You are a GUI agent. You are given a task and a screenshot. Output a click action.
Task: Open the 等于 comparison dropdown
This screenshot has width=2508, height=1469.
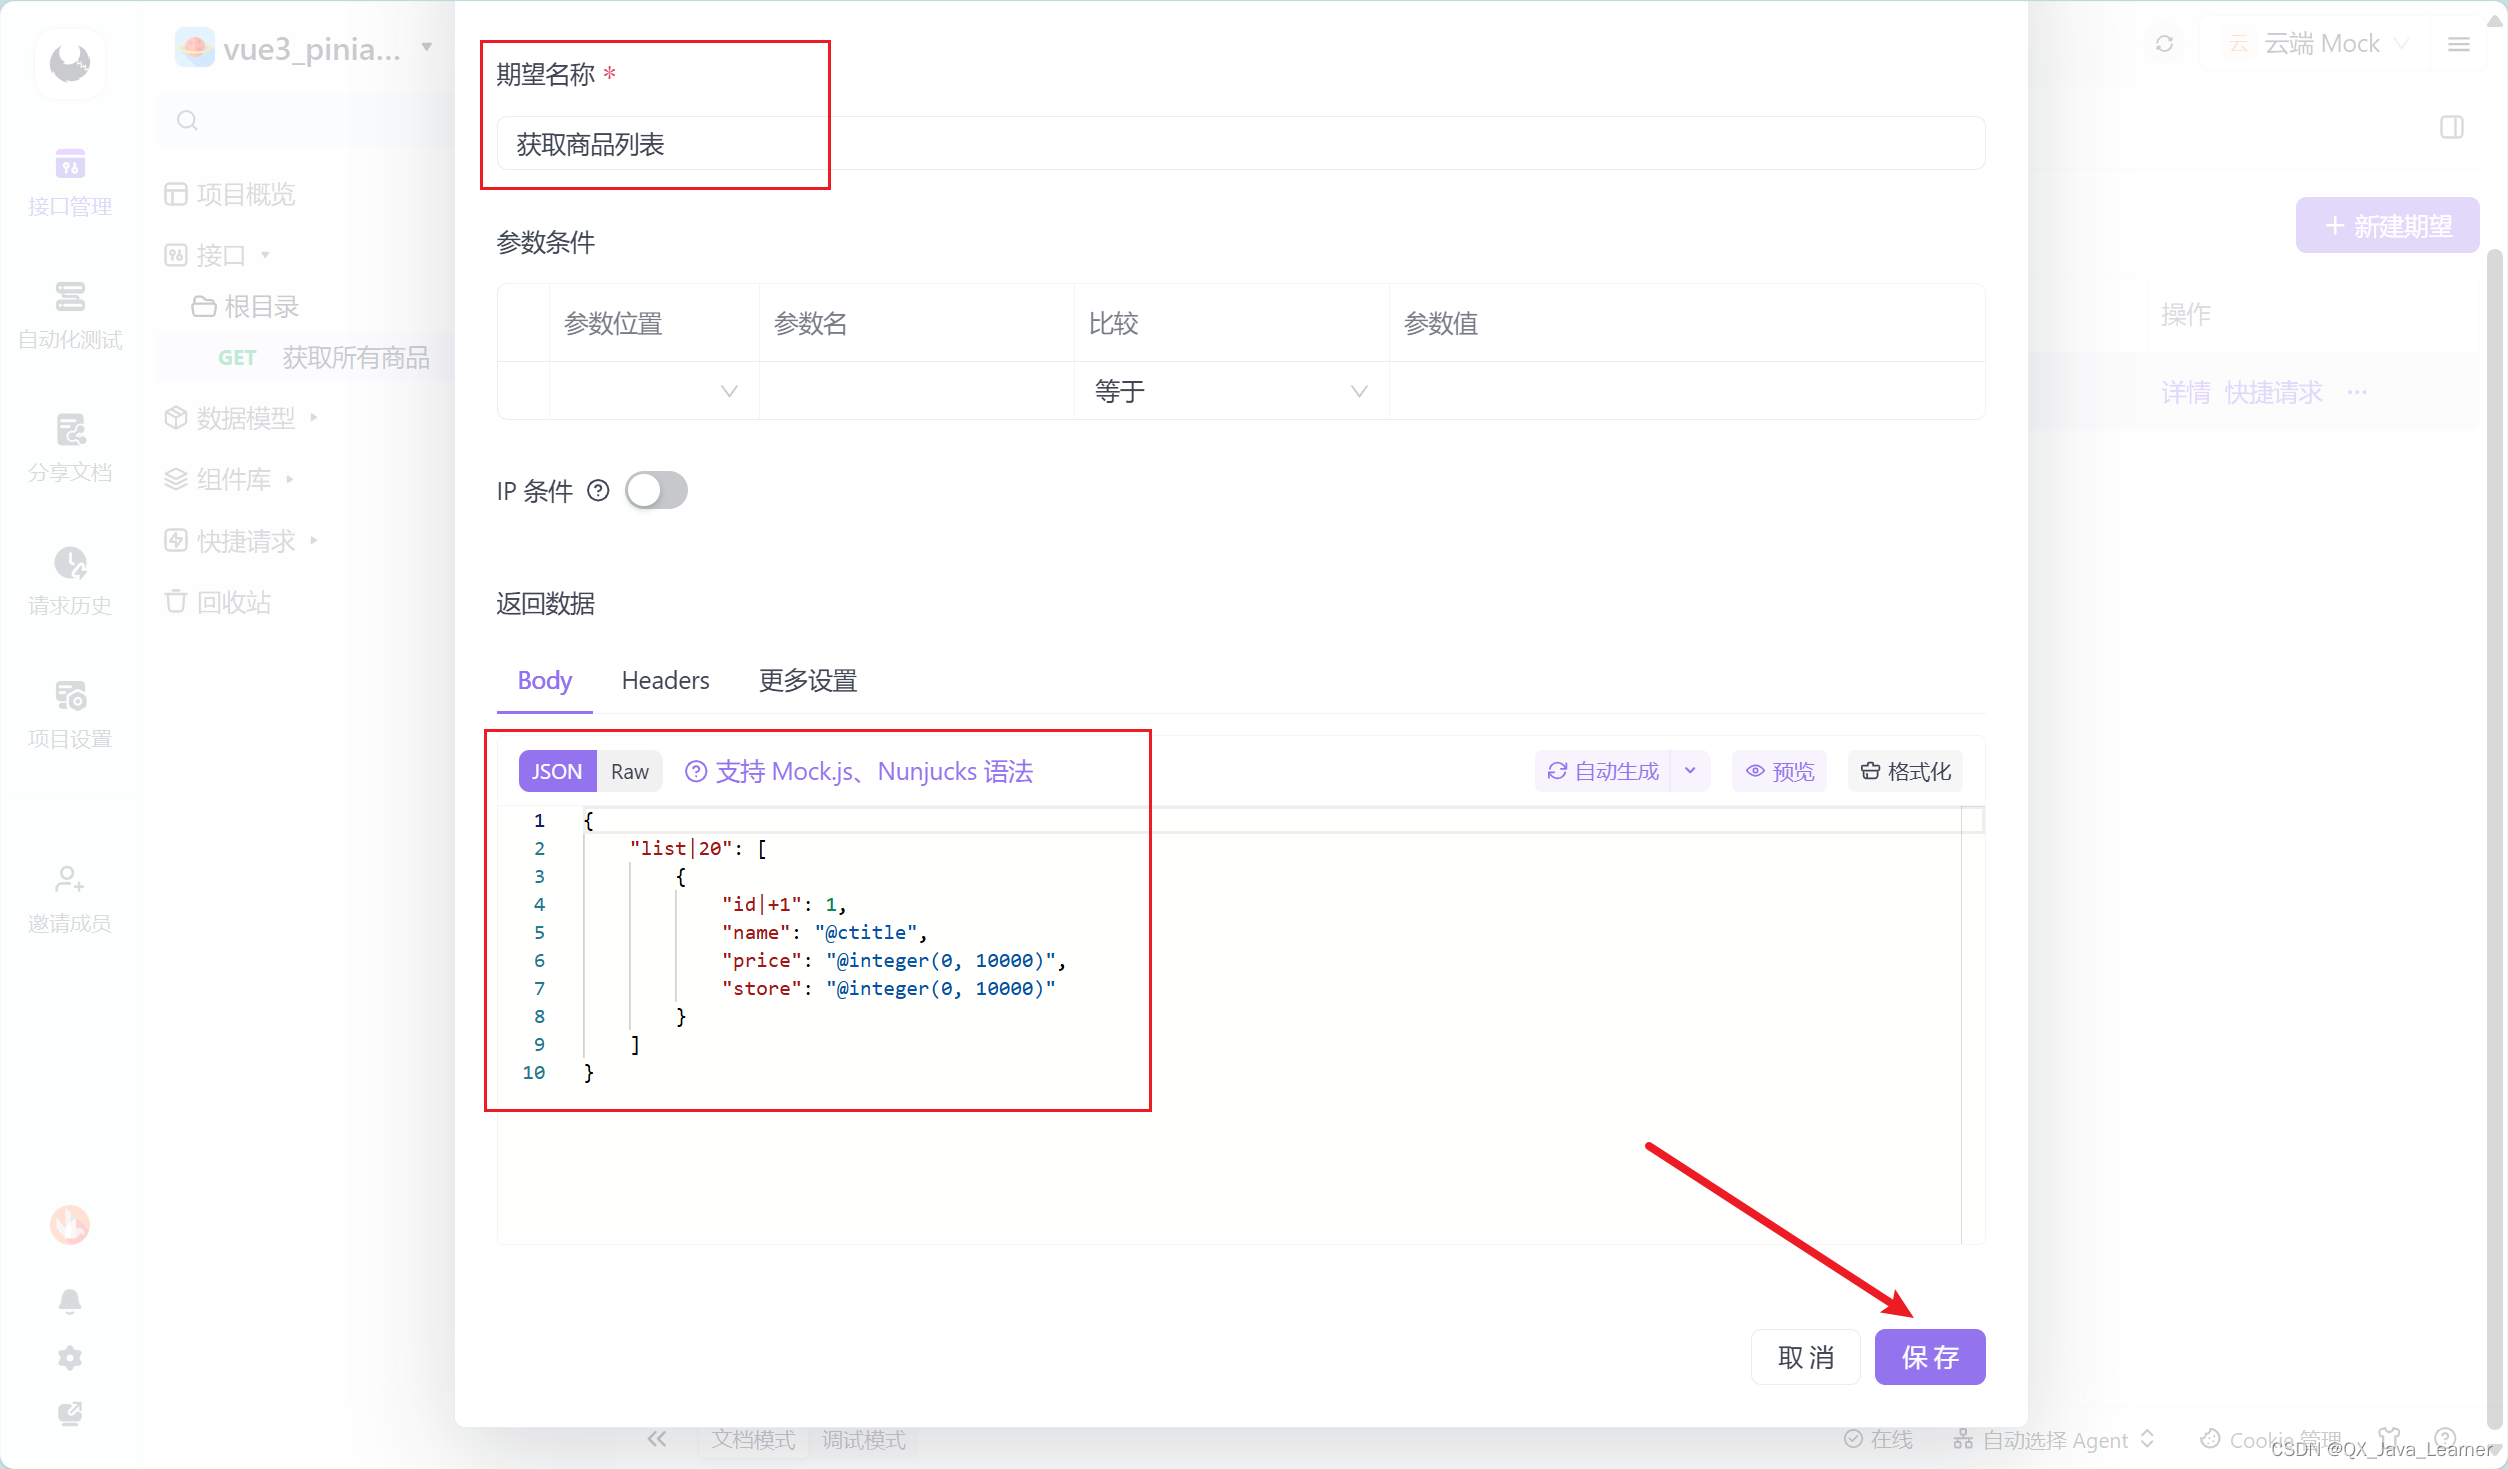coord(1232,391)
